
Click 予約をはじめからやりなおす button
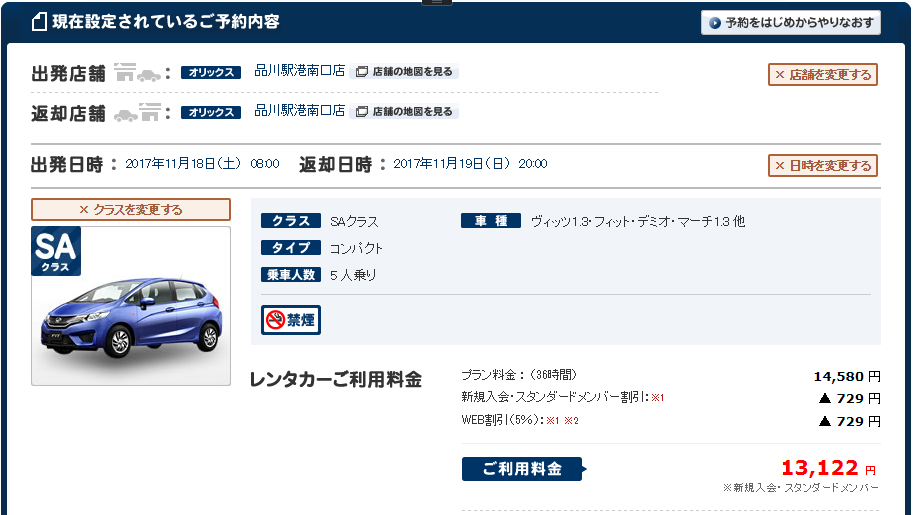pyautogui.click(x=790, y=23)
